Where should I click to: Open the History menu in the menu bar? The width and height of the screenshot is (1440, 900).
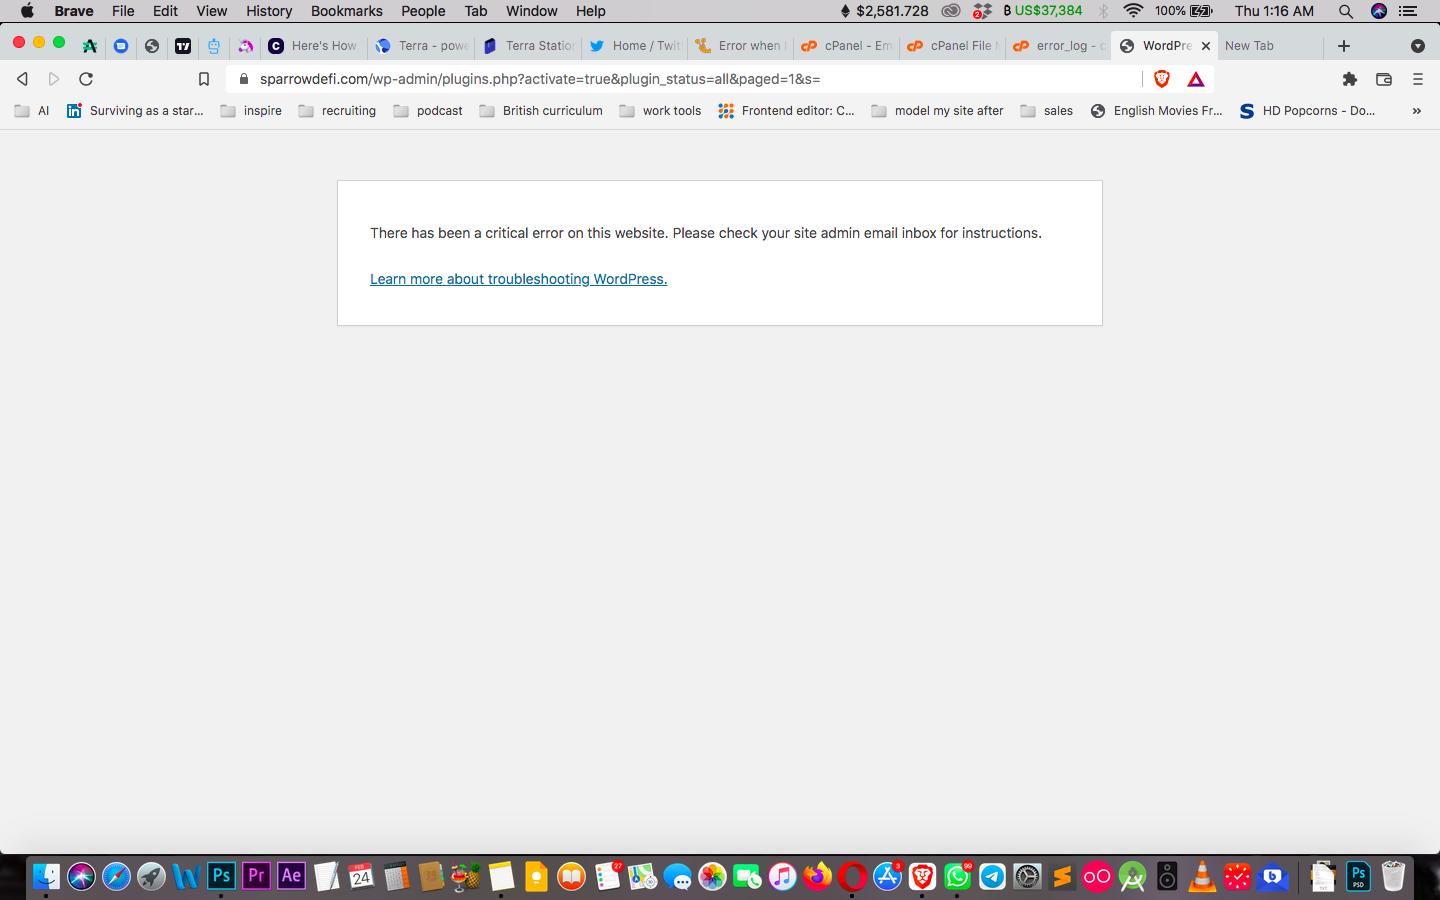pos(269,11)
